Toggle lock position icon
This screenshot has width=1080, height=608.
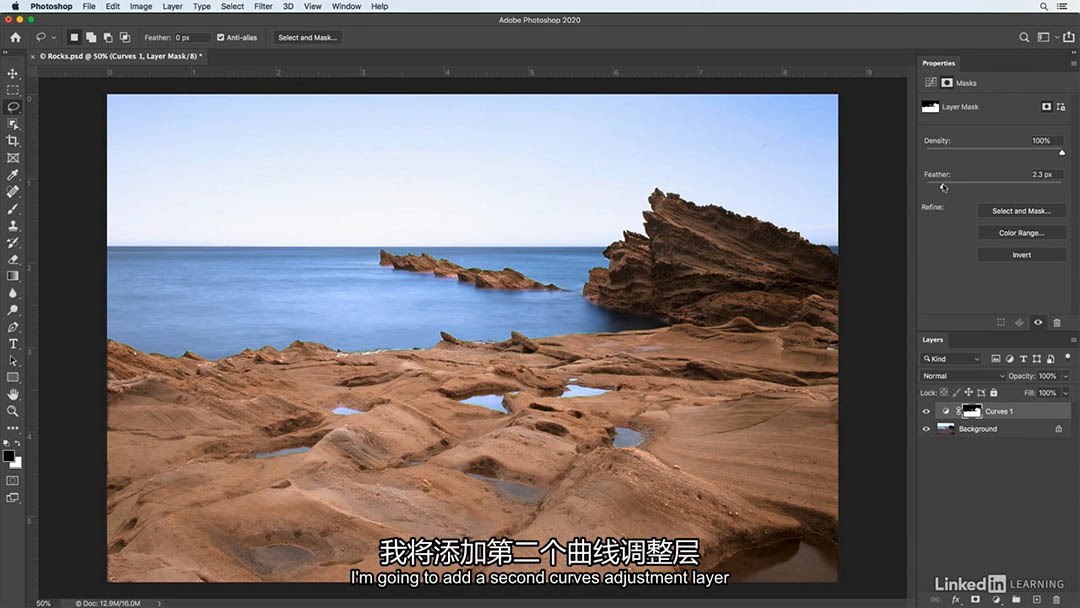click(968, 392)
